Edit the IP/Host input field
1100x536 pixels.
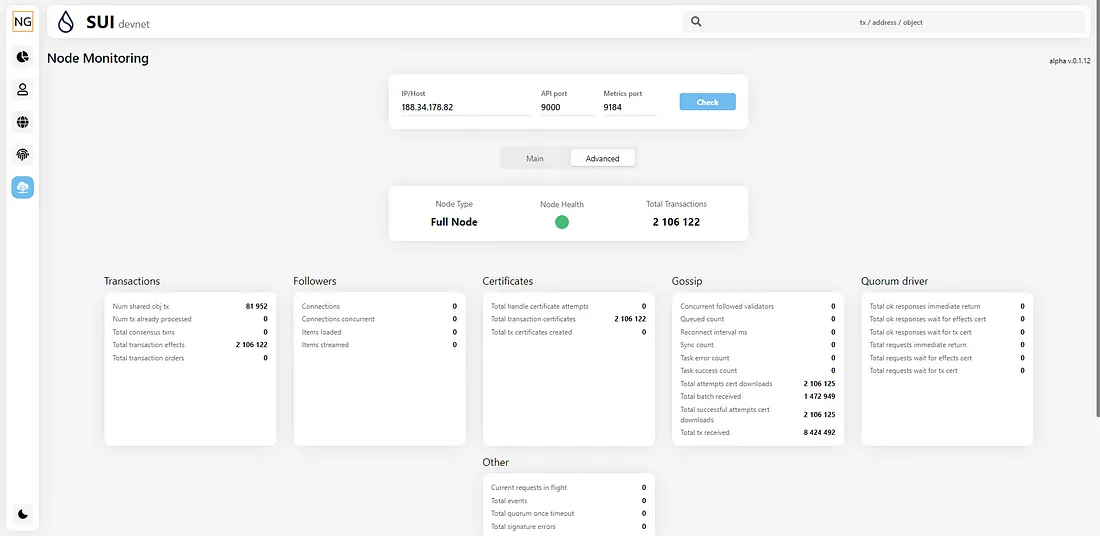(465, 107)
